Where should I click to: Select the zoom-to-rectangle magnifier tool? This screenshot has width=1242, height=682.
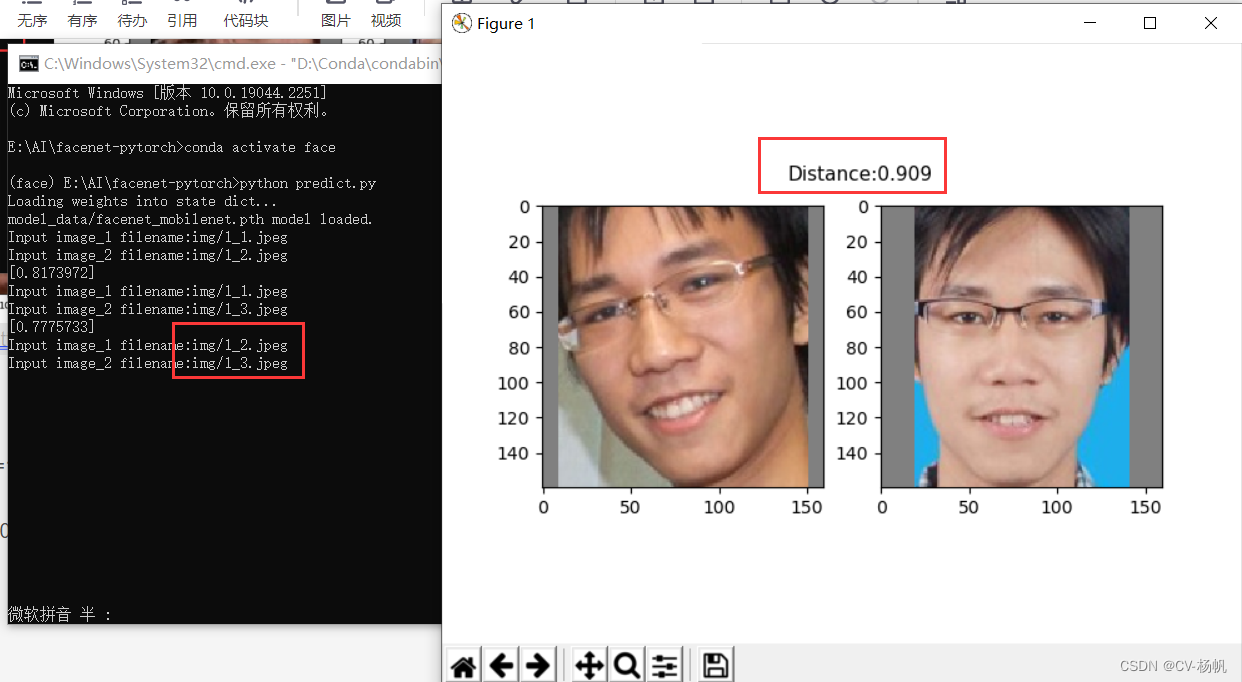click(x=627, y=665)
